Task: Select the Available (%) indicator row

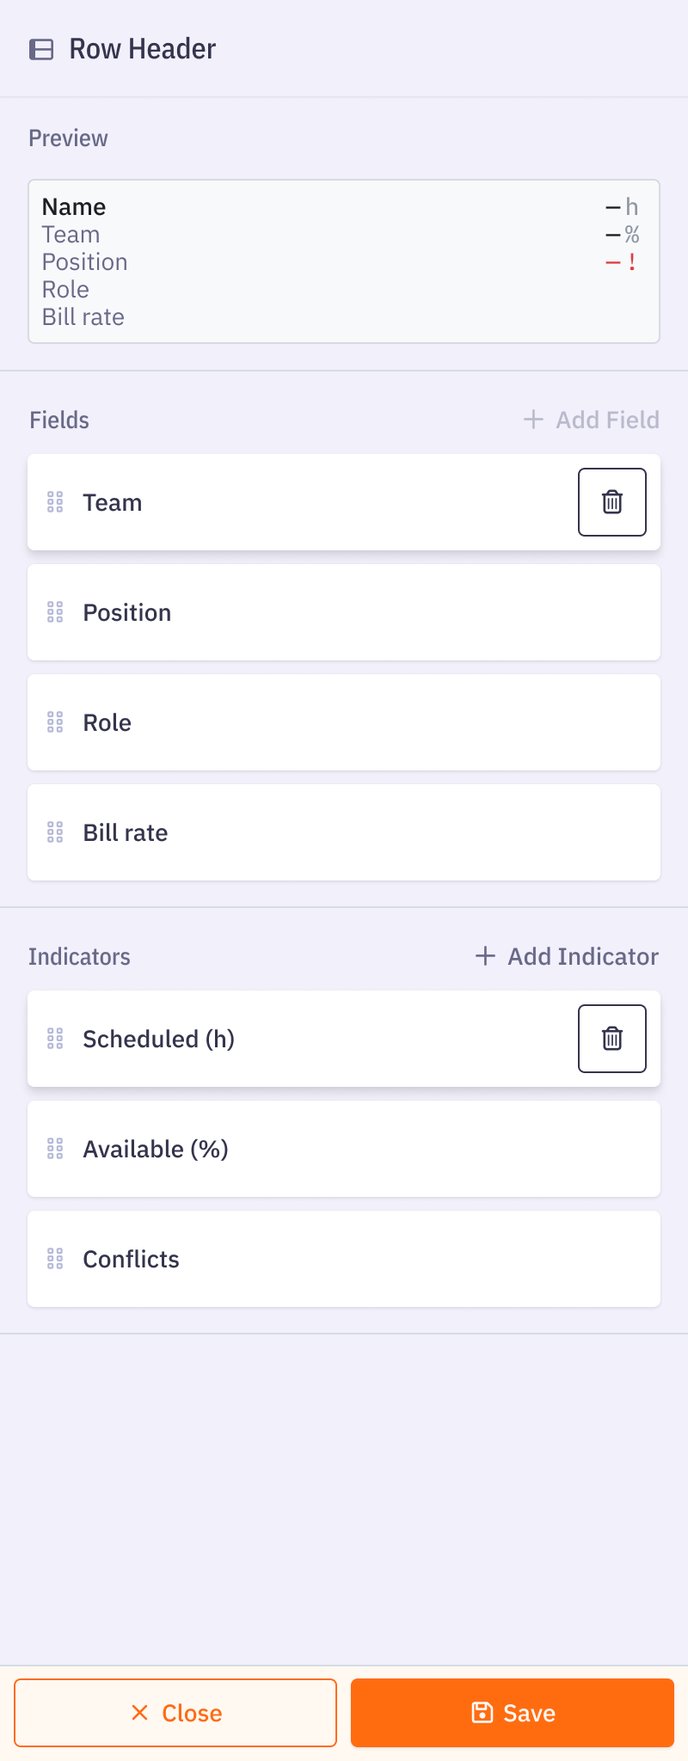Action: 344,1148
